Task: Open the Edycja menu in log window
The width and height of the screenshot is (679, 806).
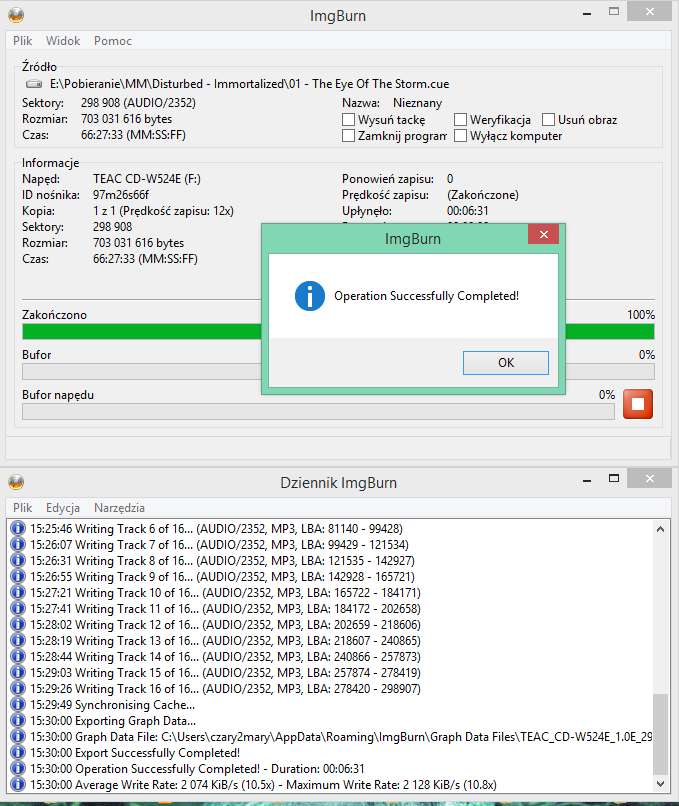Action: pyautogui.click(x=63, y=508)
